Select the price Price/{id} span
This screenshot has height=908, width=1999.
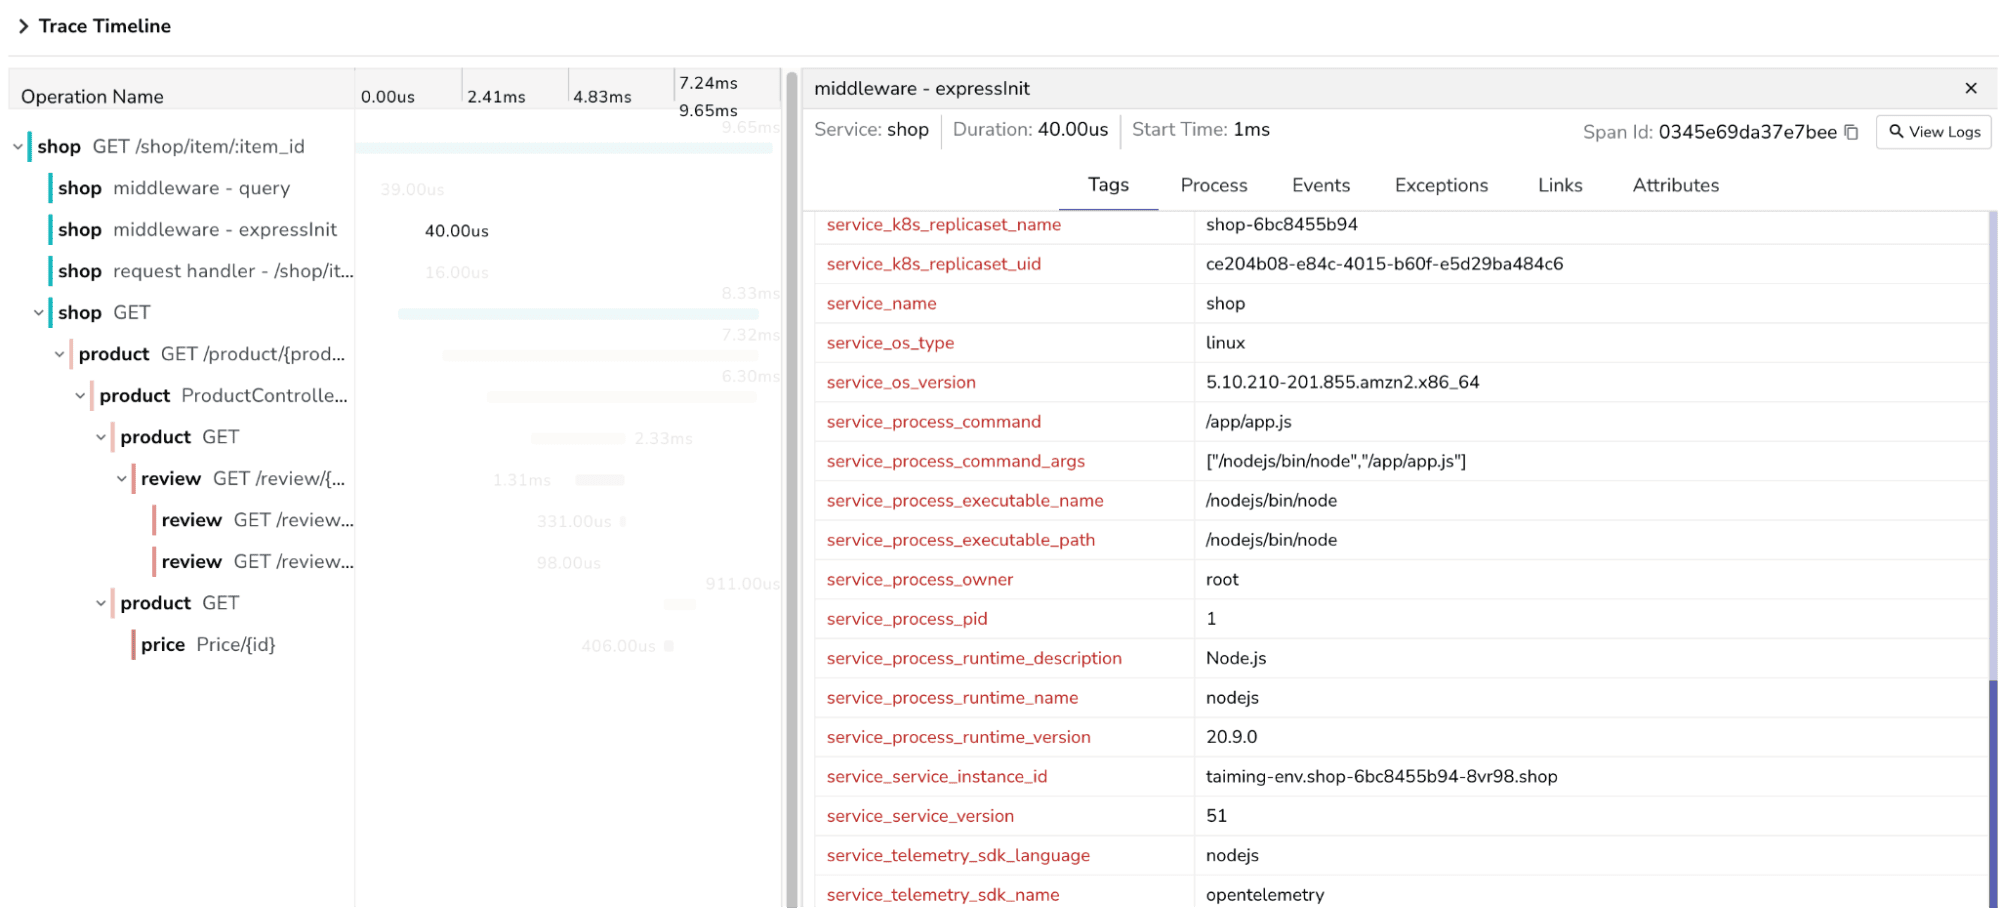208,645
